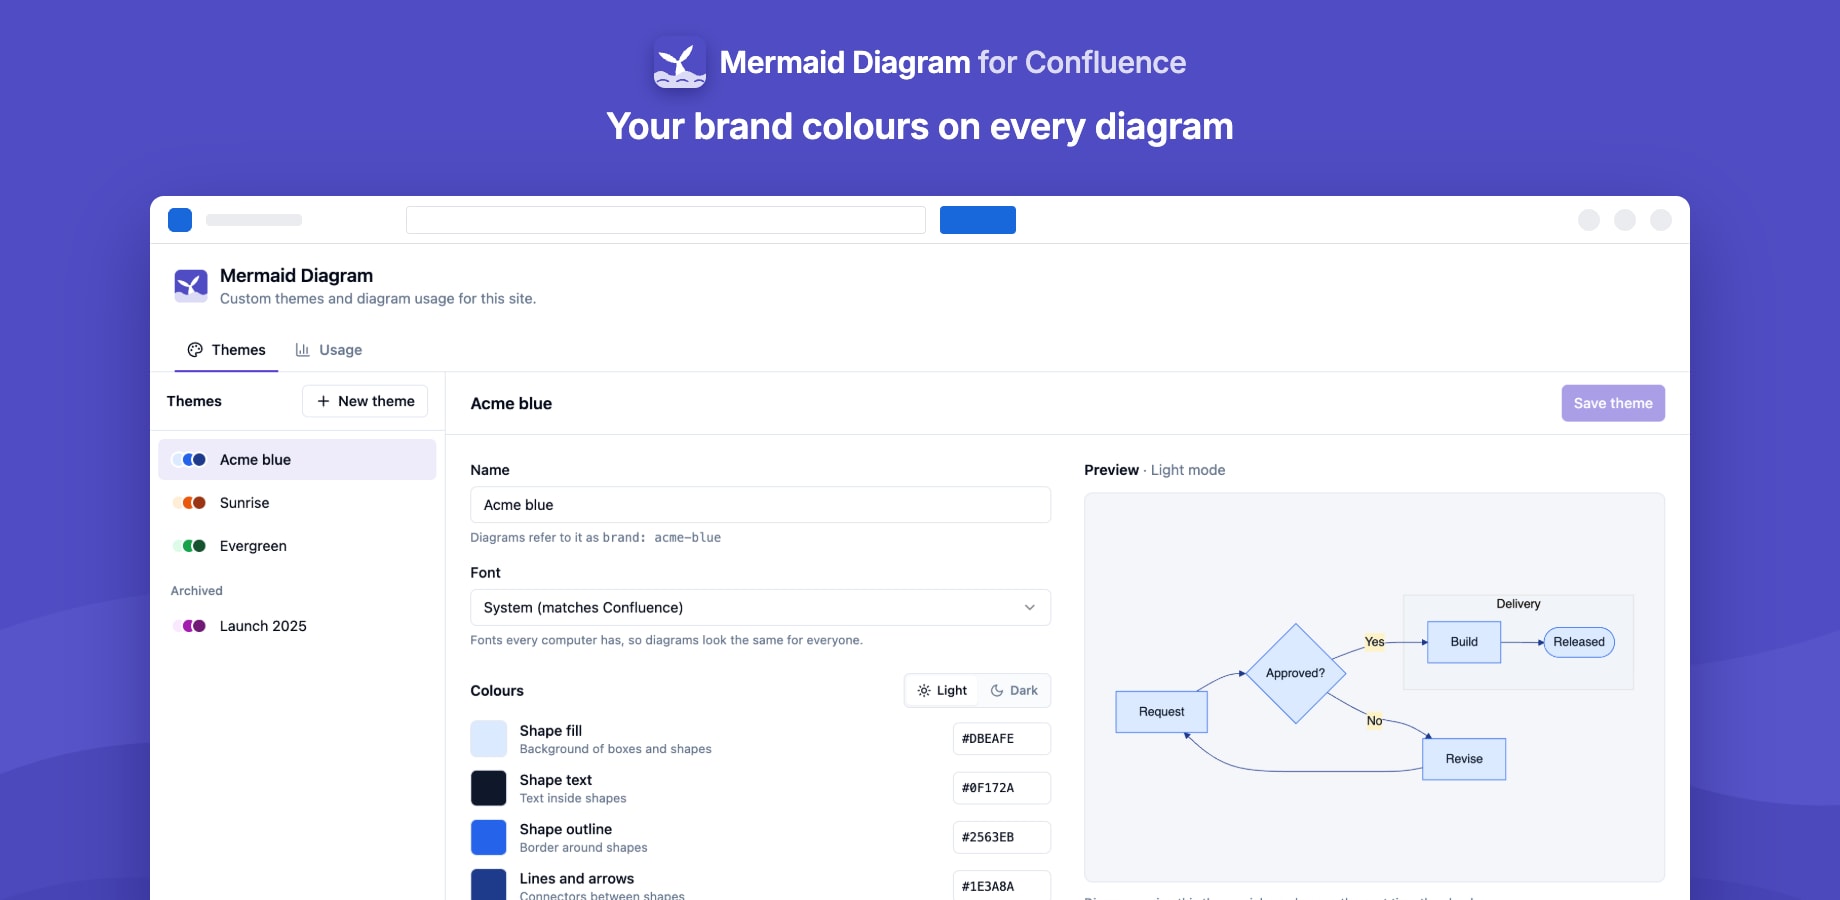Click the Acme blue theme colour dots
The image size is (1840, 900).
189,460
